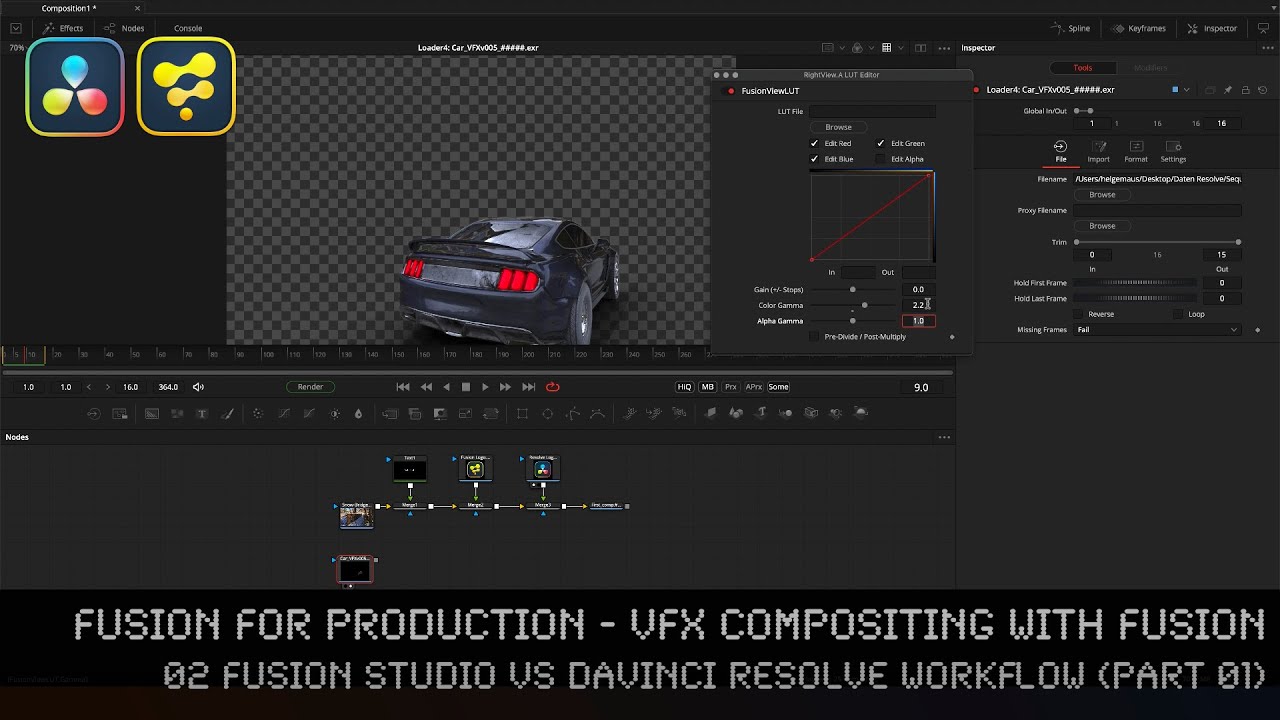Click the Alpha Gamma value field
The image size is (1280, 720).
[918, 321]
